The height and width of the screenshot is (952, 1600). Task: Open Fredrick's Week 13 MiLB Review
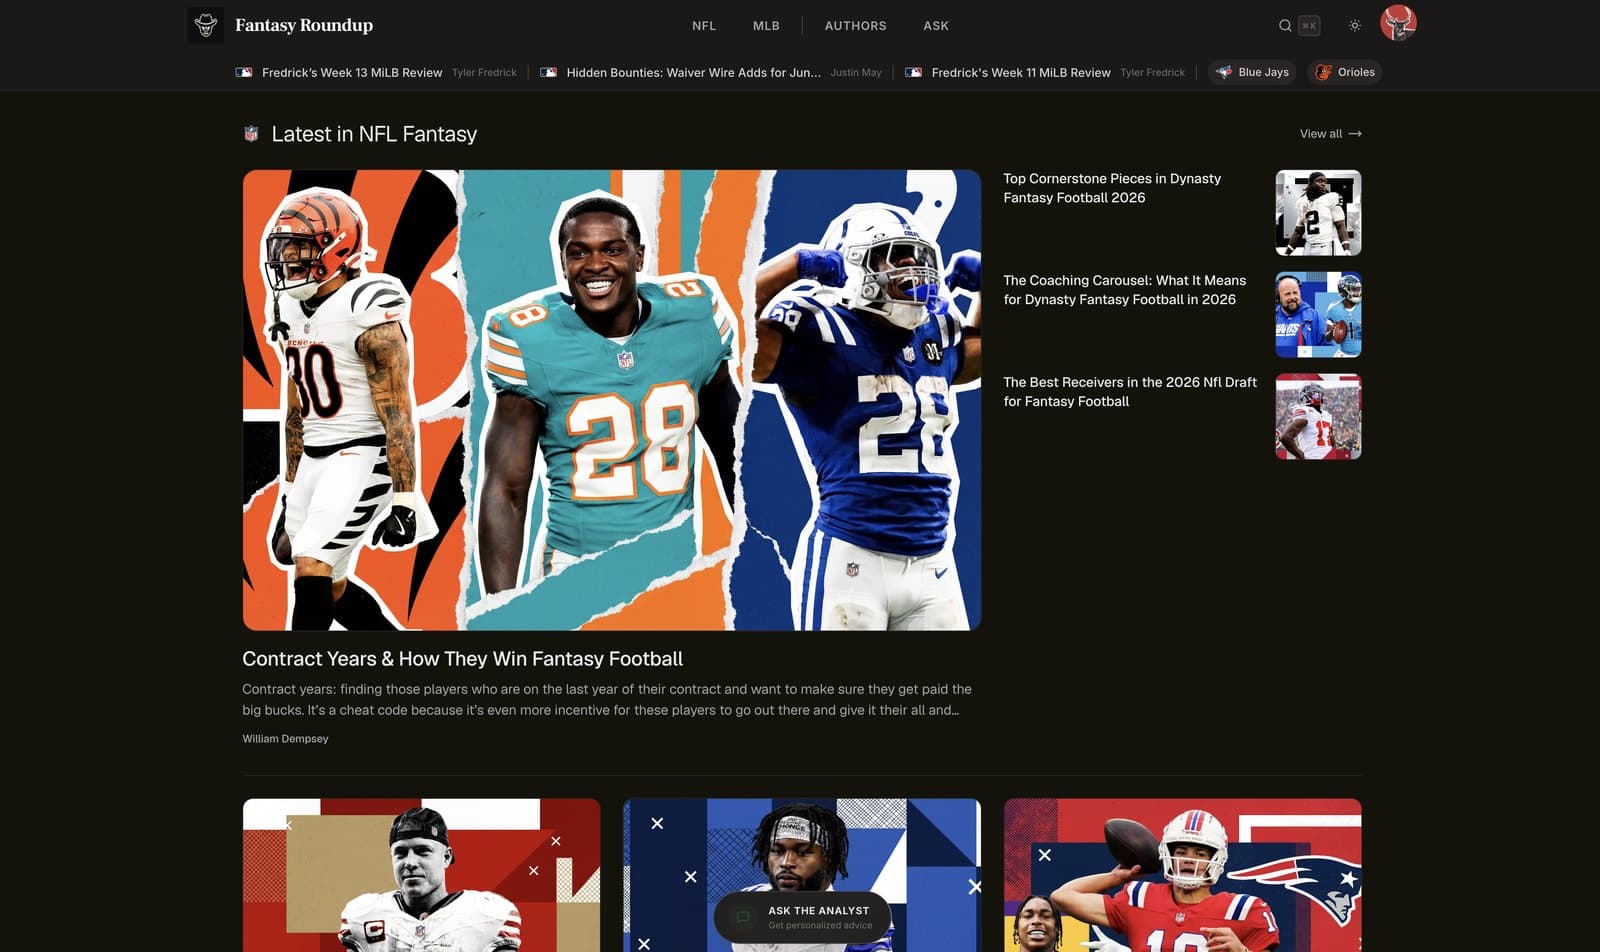coord(352,72)
